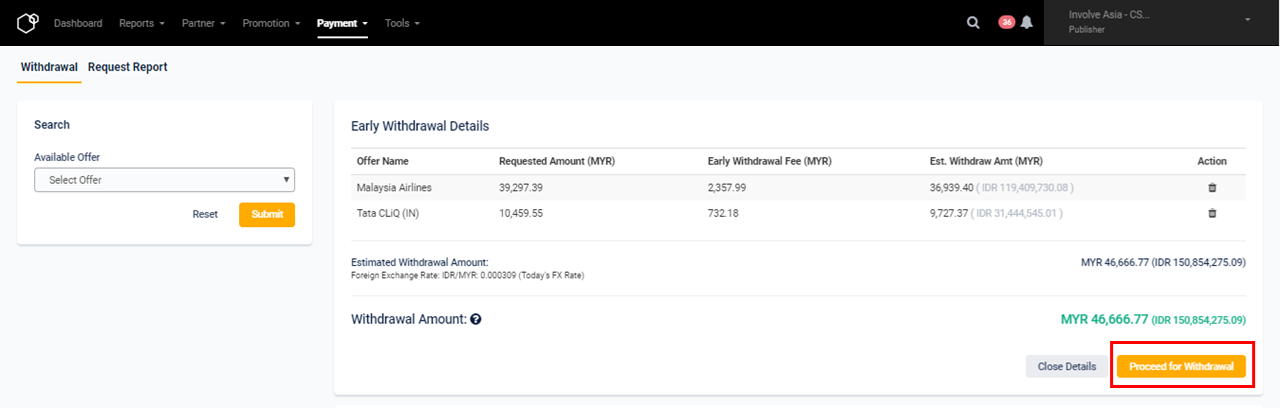Open the Reports menu
The image size is (1280, 408).
point(142,22)
